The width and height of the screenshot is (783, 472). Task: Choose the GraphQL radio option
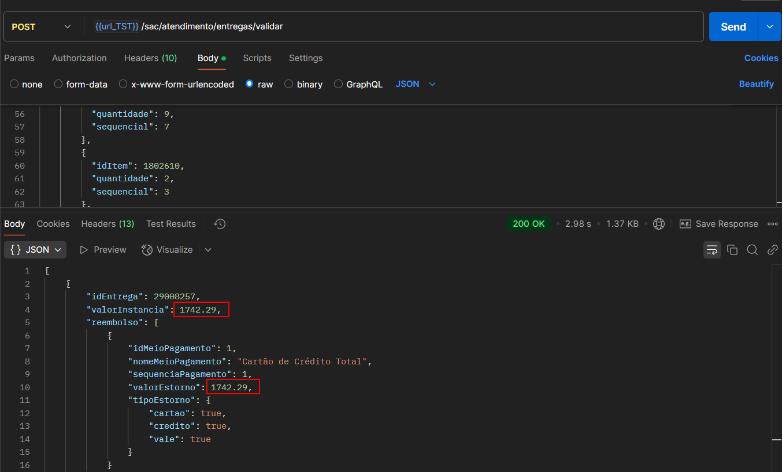pyautogui.click(x=338, y=85)
